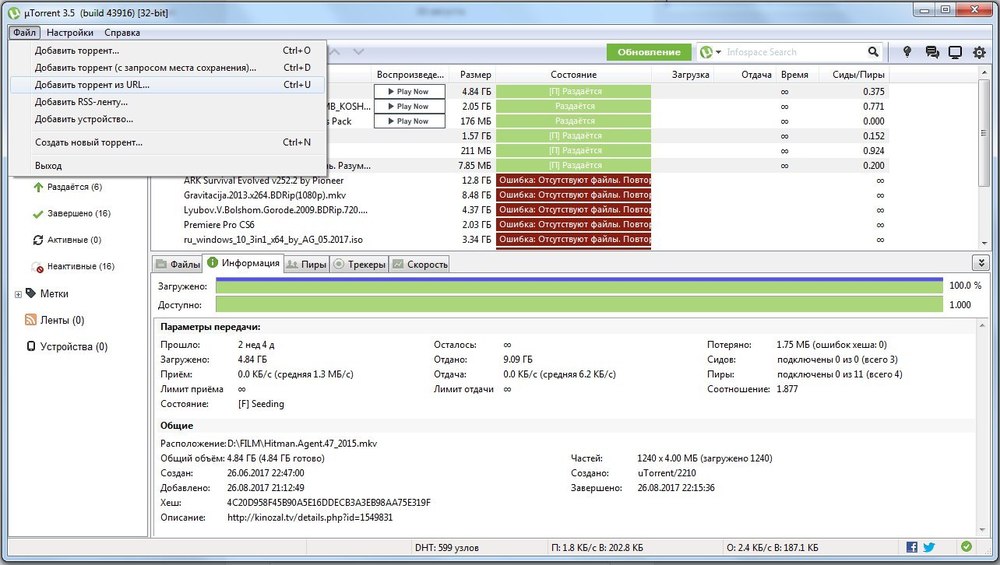Open settings via the gear icon
The width and height of the screenshot is (1000, 565).
pos(980,52)
